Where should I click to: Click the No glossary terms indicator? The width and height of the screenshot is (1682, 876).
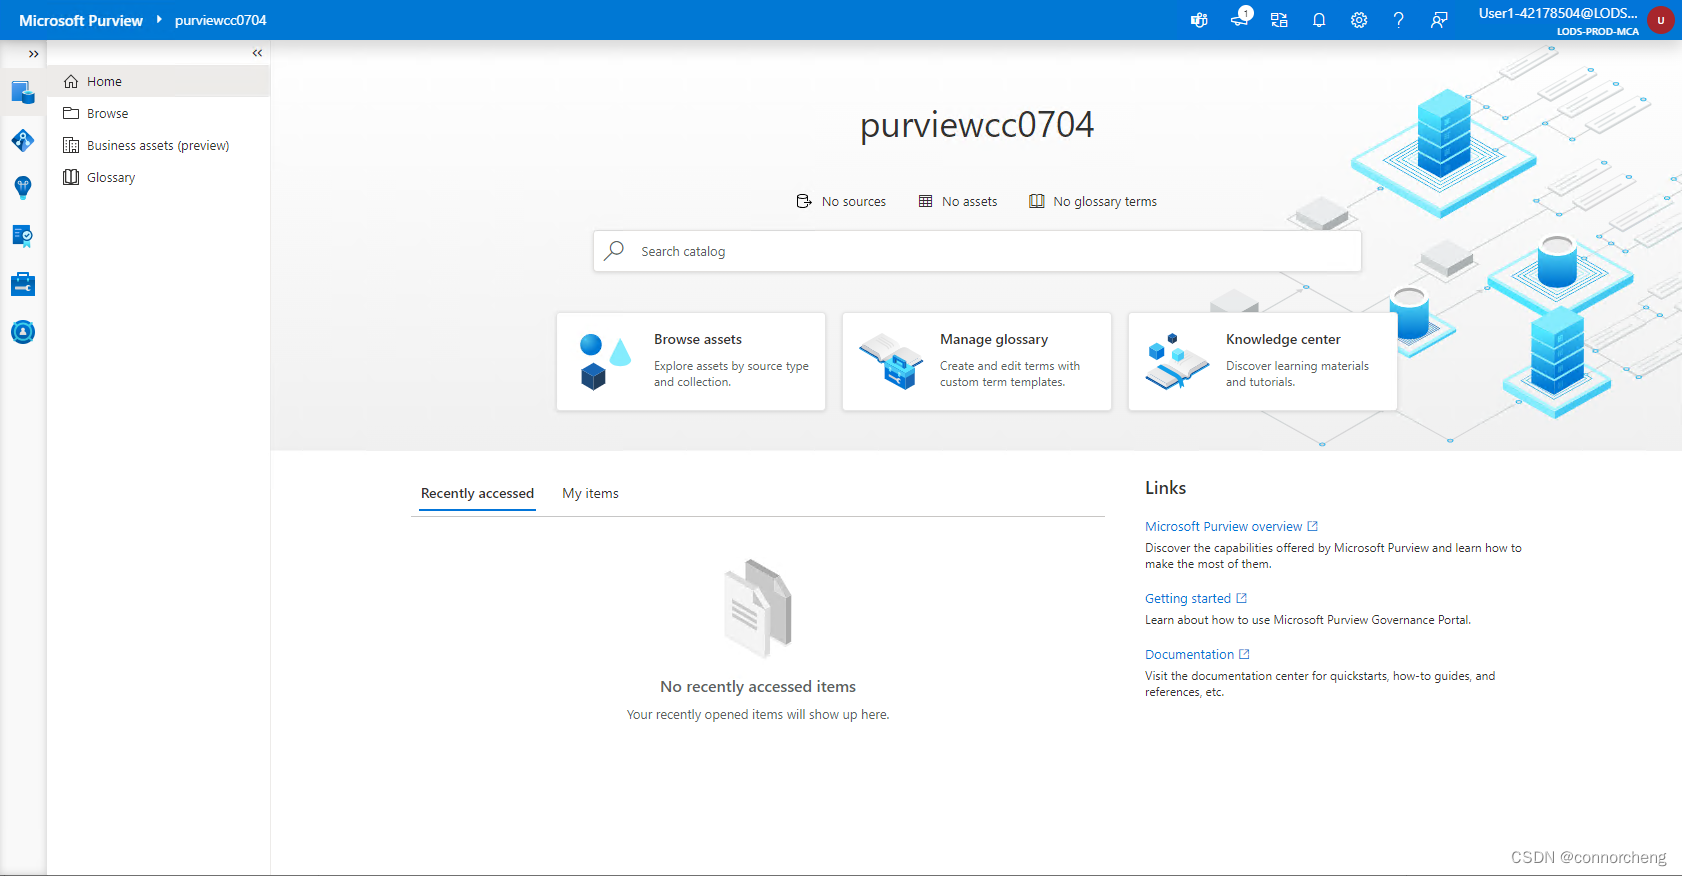click(x=1093, y=201)
